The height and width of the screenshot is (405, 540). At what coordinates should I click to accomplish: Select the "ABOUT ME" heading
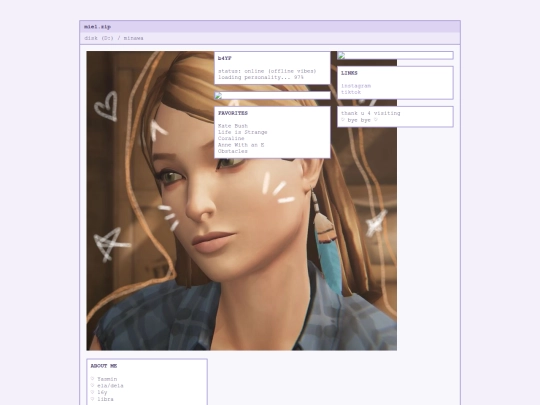pyautogui.click(x=104, y=366)
